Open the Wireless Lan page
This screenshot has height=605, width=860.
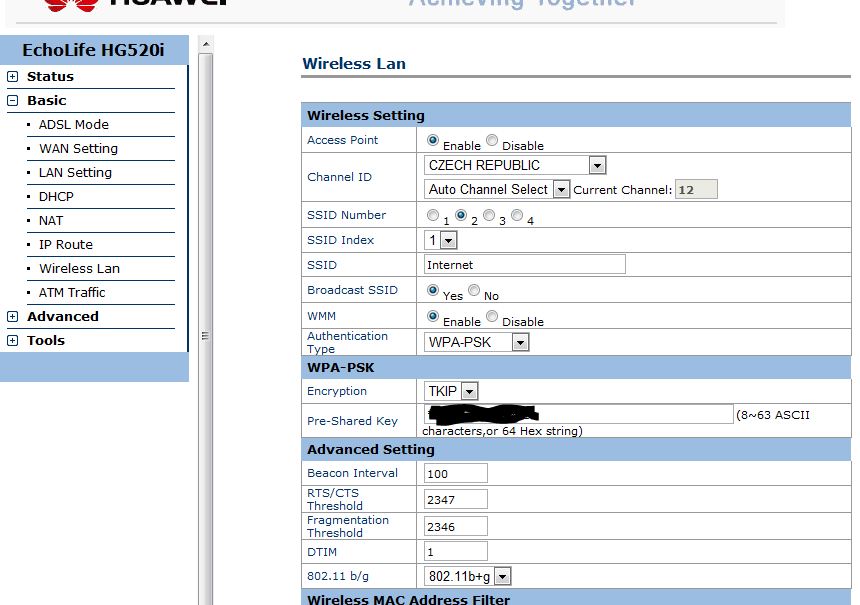[80, 269]
